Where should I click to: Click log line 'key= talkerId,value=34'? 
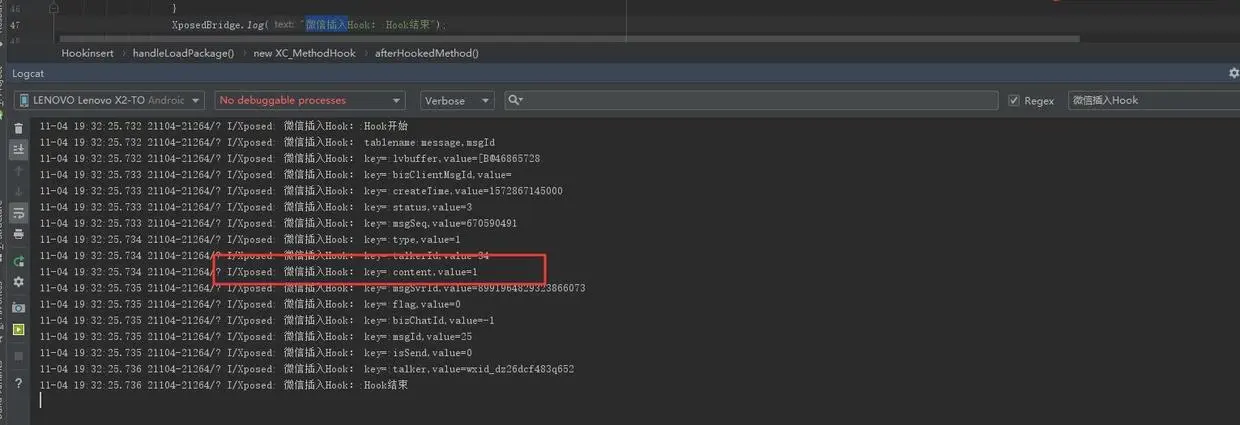click(x=264, y=256)
